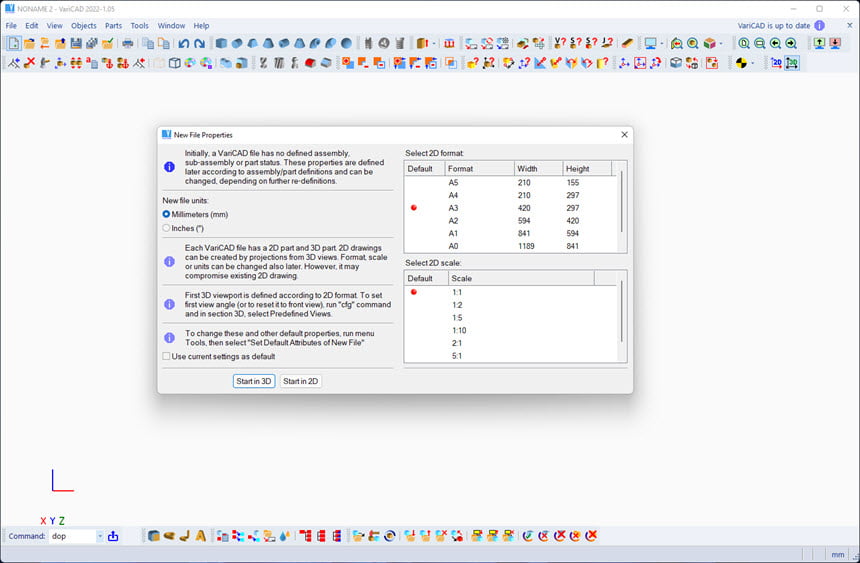Click the Save floppy disk icon
860x563 pixels.
tap(76, 43)
